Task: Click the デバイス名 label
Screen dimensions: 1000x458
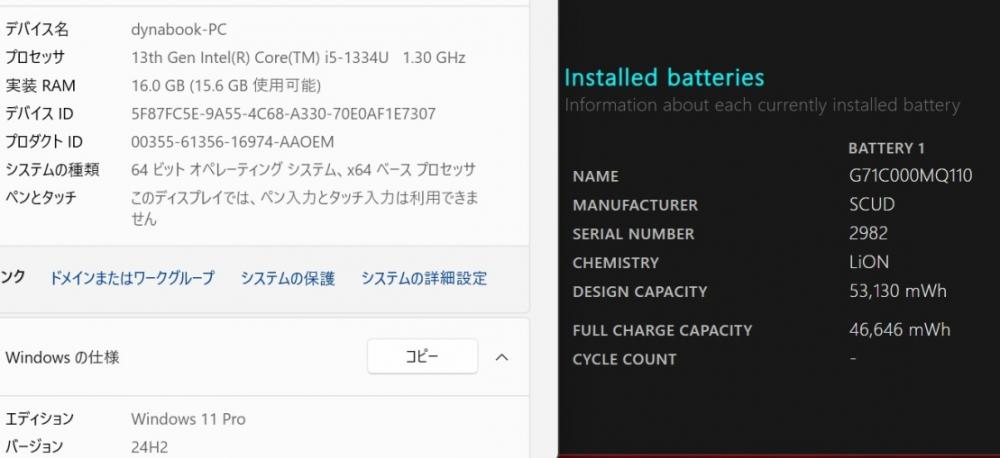Action: point(37,29)
